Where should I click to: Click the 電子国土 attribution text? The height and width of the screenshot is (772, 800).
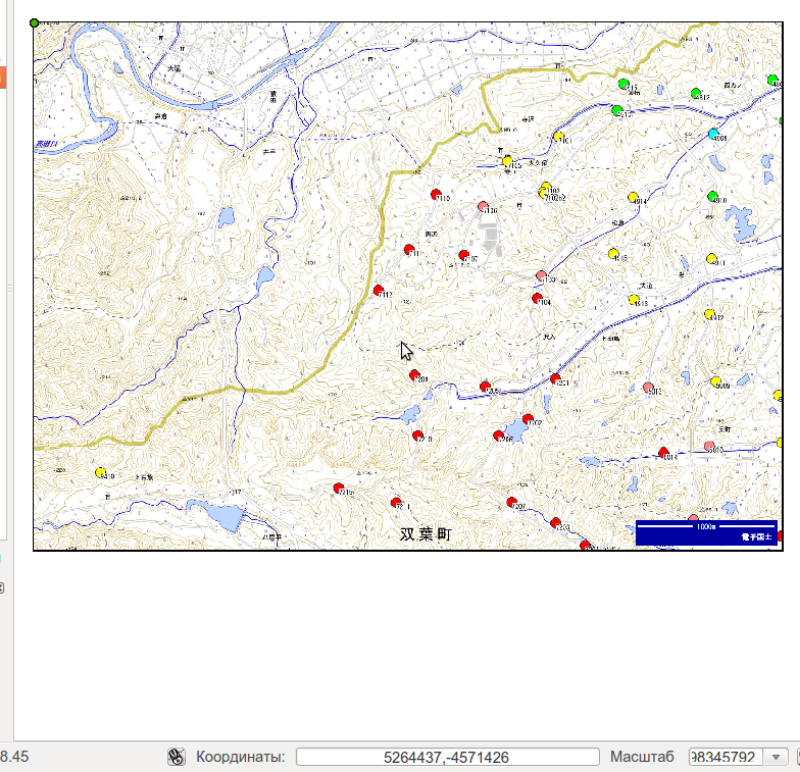(x=757, y=537)
